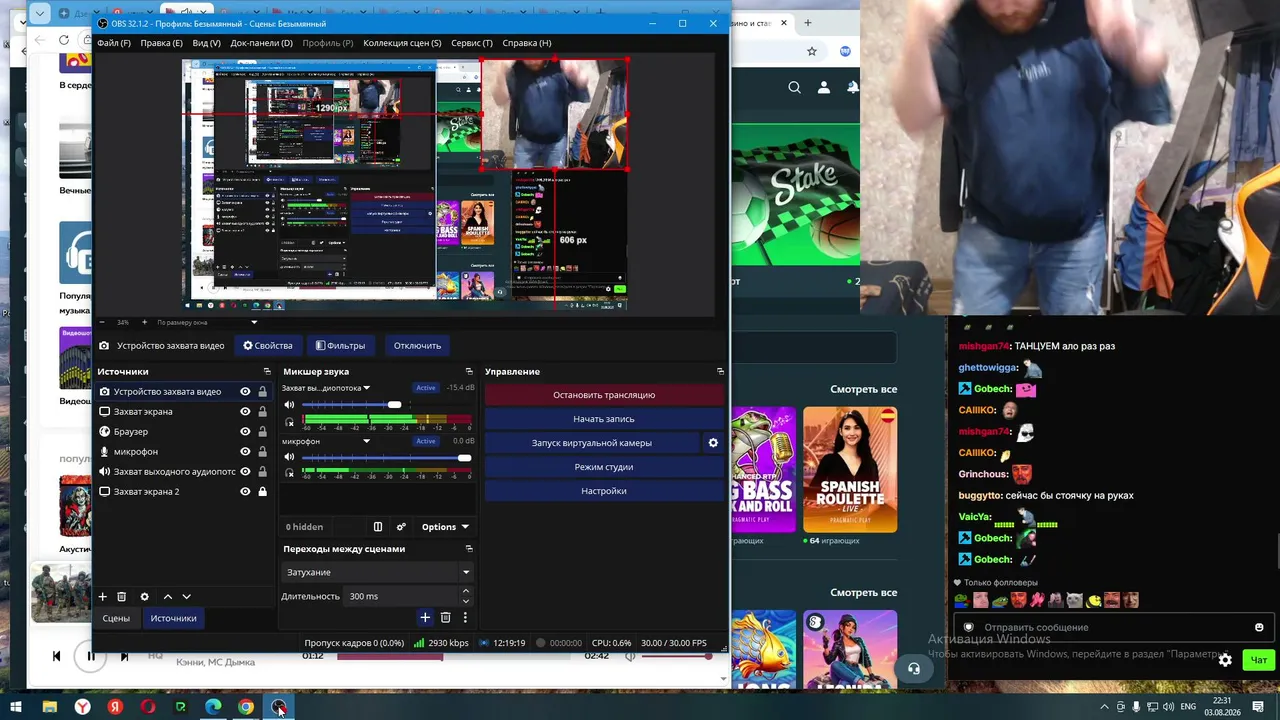Hide the Захват экрана 2 source
The height and width of the screenshot is (720, 1280).
tap(245, 492)
